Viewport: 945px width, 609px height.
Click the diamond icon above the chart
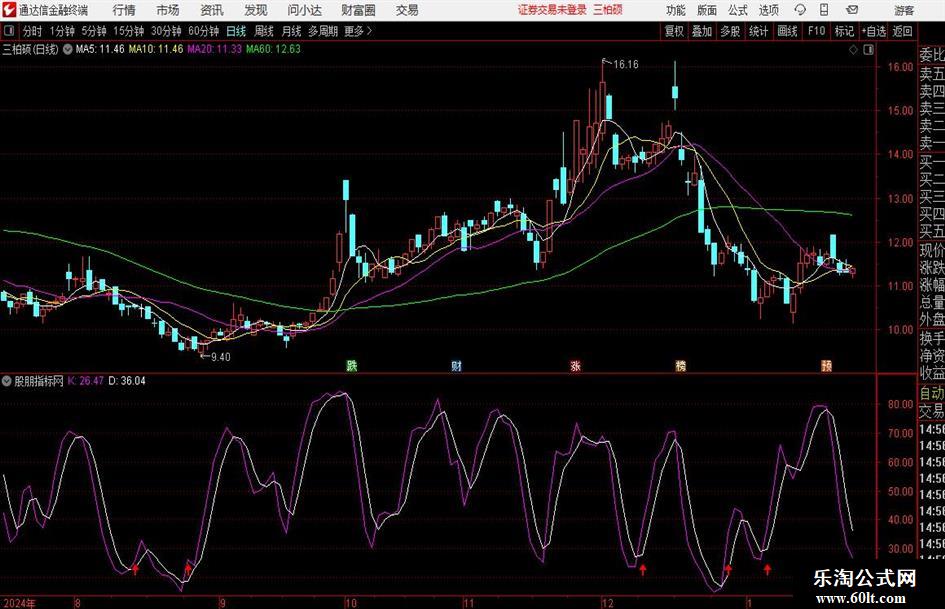[853, 50]
